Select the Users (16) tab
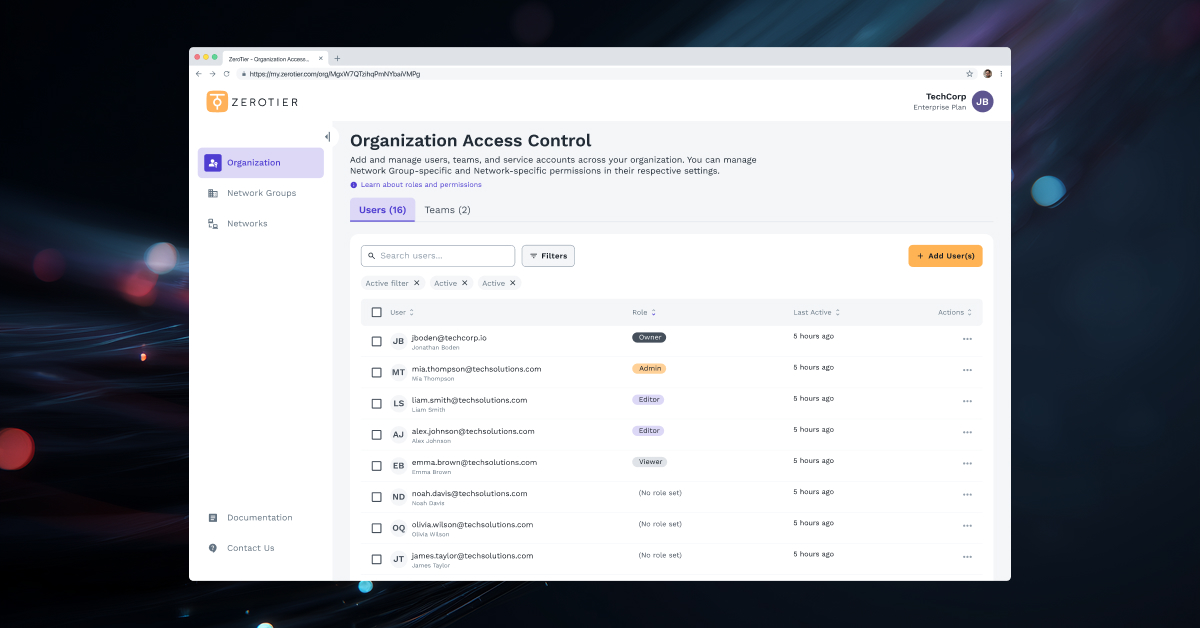This screenshot has height=628, width=1200. coord(382,209)
